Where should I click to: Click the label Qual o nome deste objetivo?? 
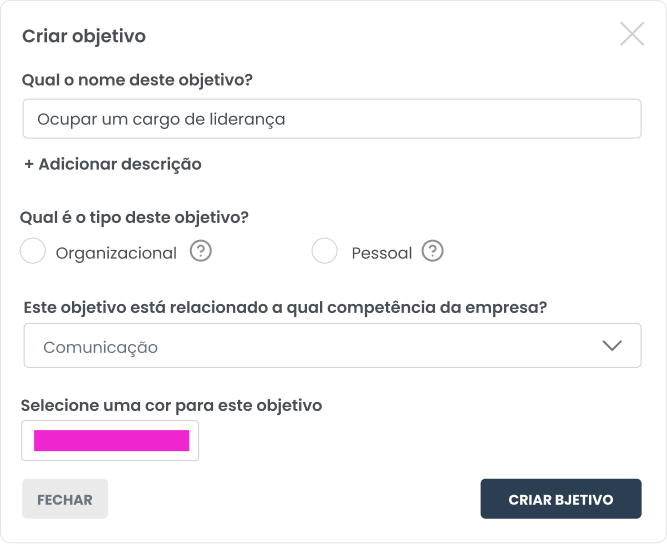[135, 80]
